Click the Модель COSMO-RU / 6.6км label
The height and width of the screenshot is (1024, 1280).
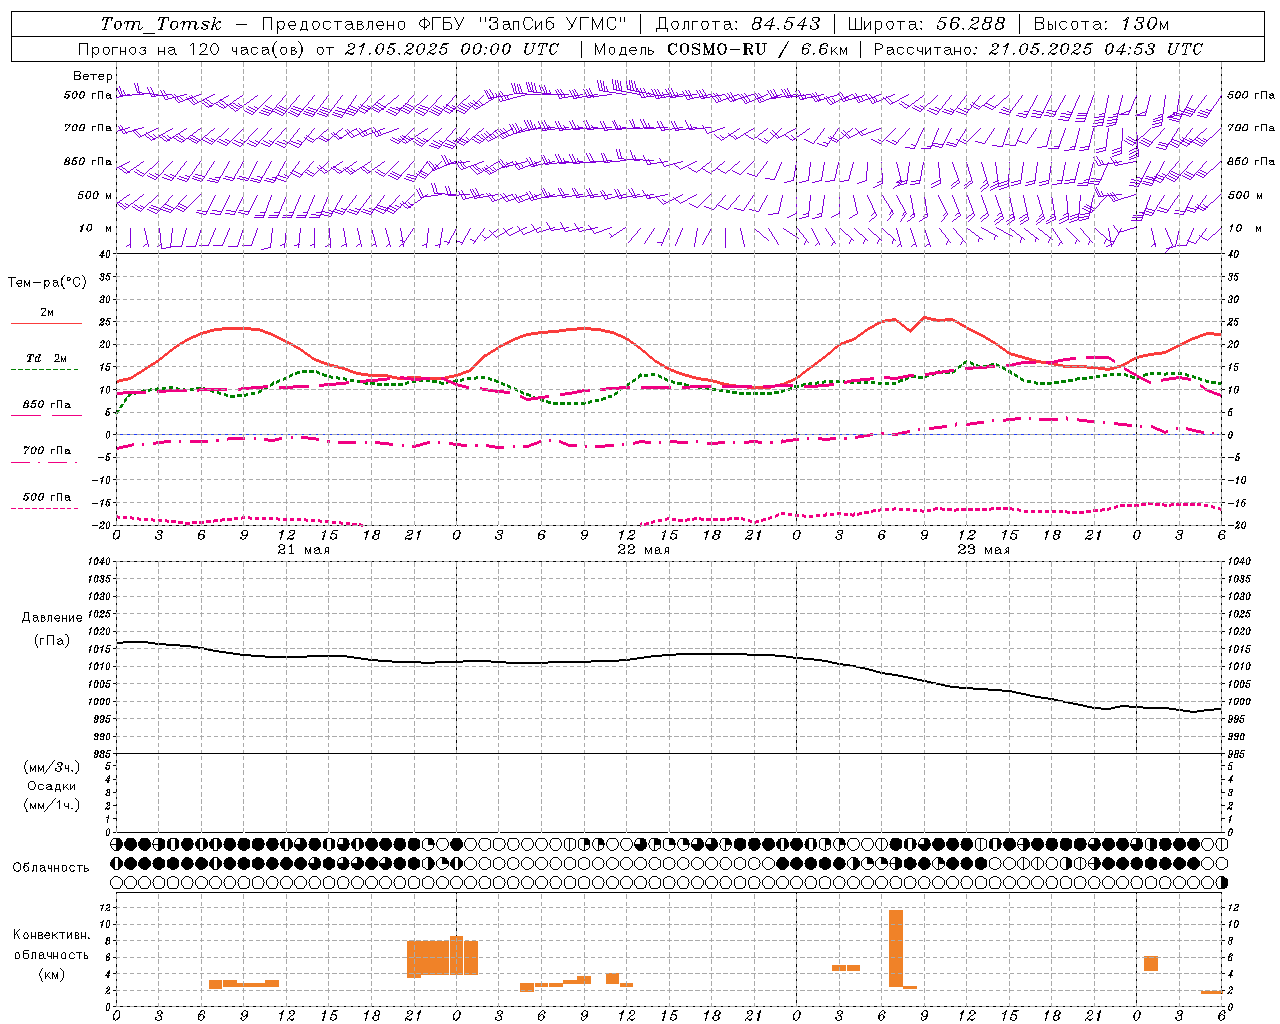[x=721, y=49]
